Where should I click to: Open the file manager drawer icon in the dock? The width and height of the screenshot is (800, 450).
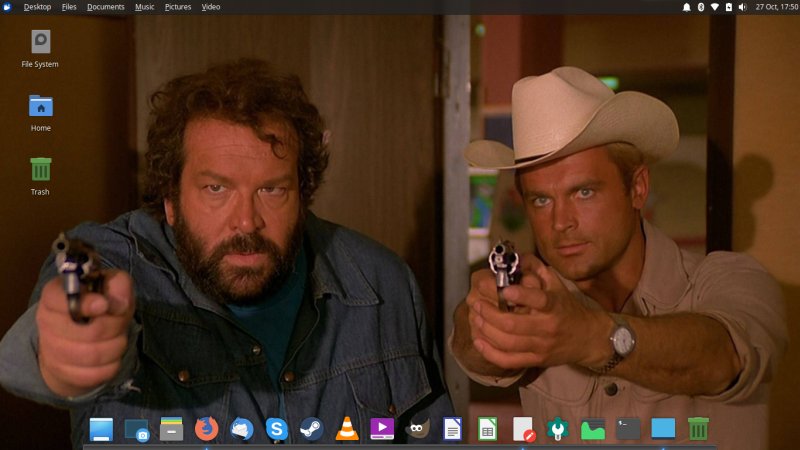[x=171, y=429]
